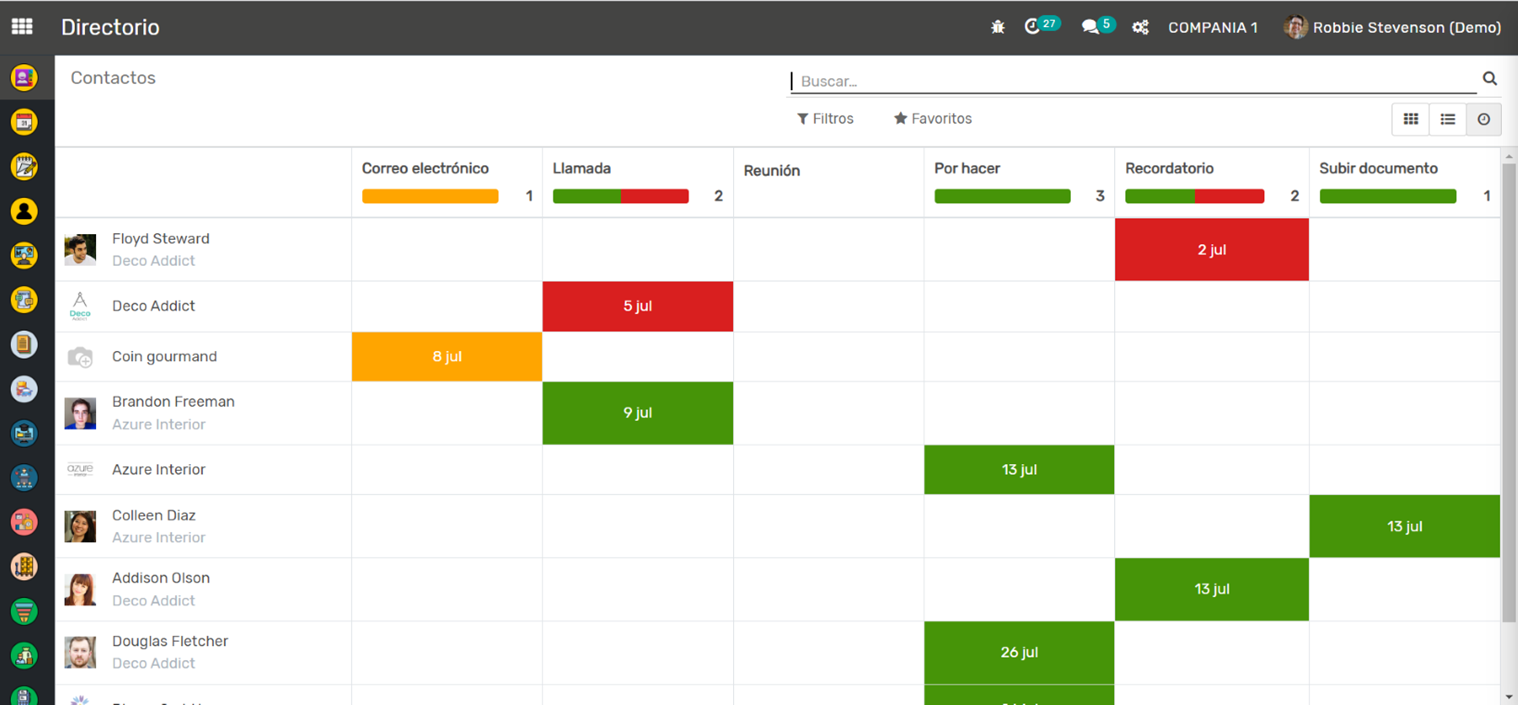Click the Directorio app title
Viewport: 1518px width, 705px height.
110,28
